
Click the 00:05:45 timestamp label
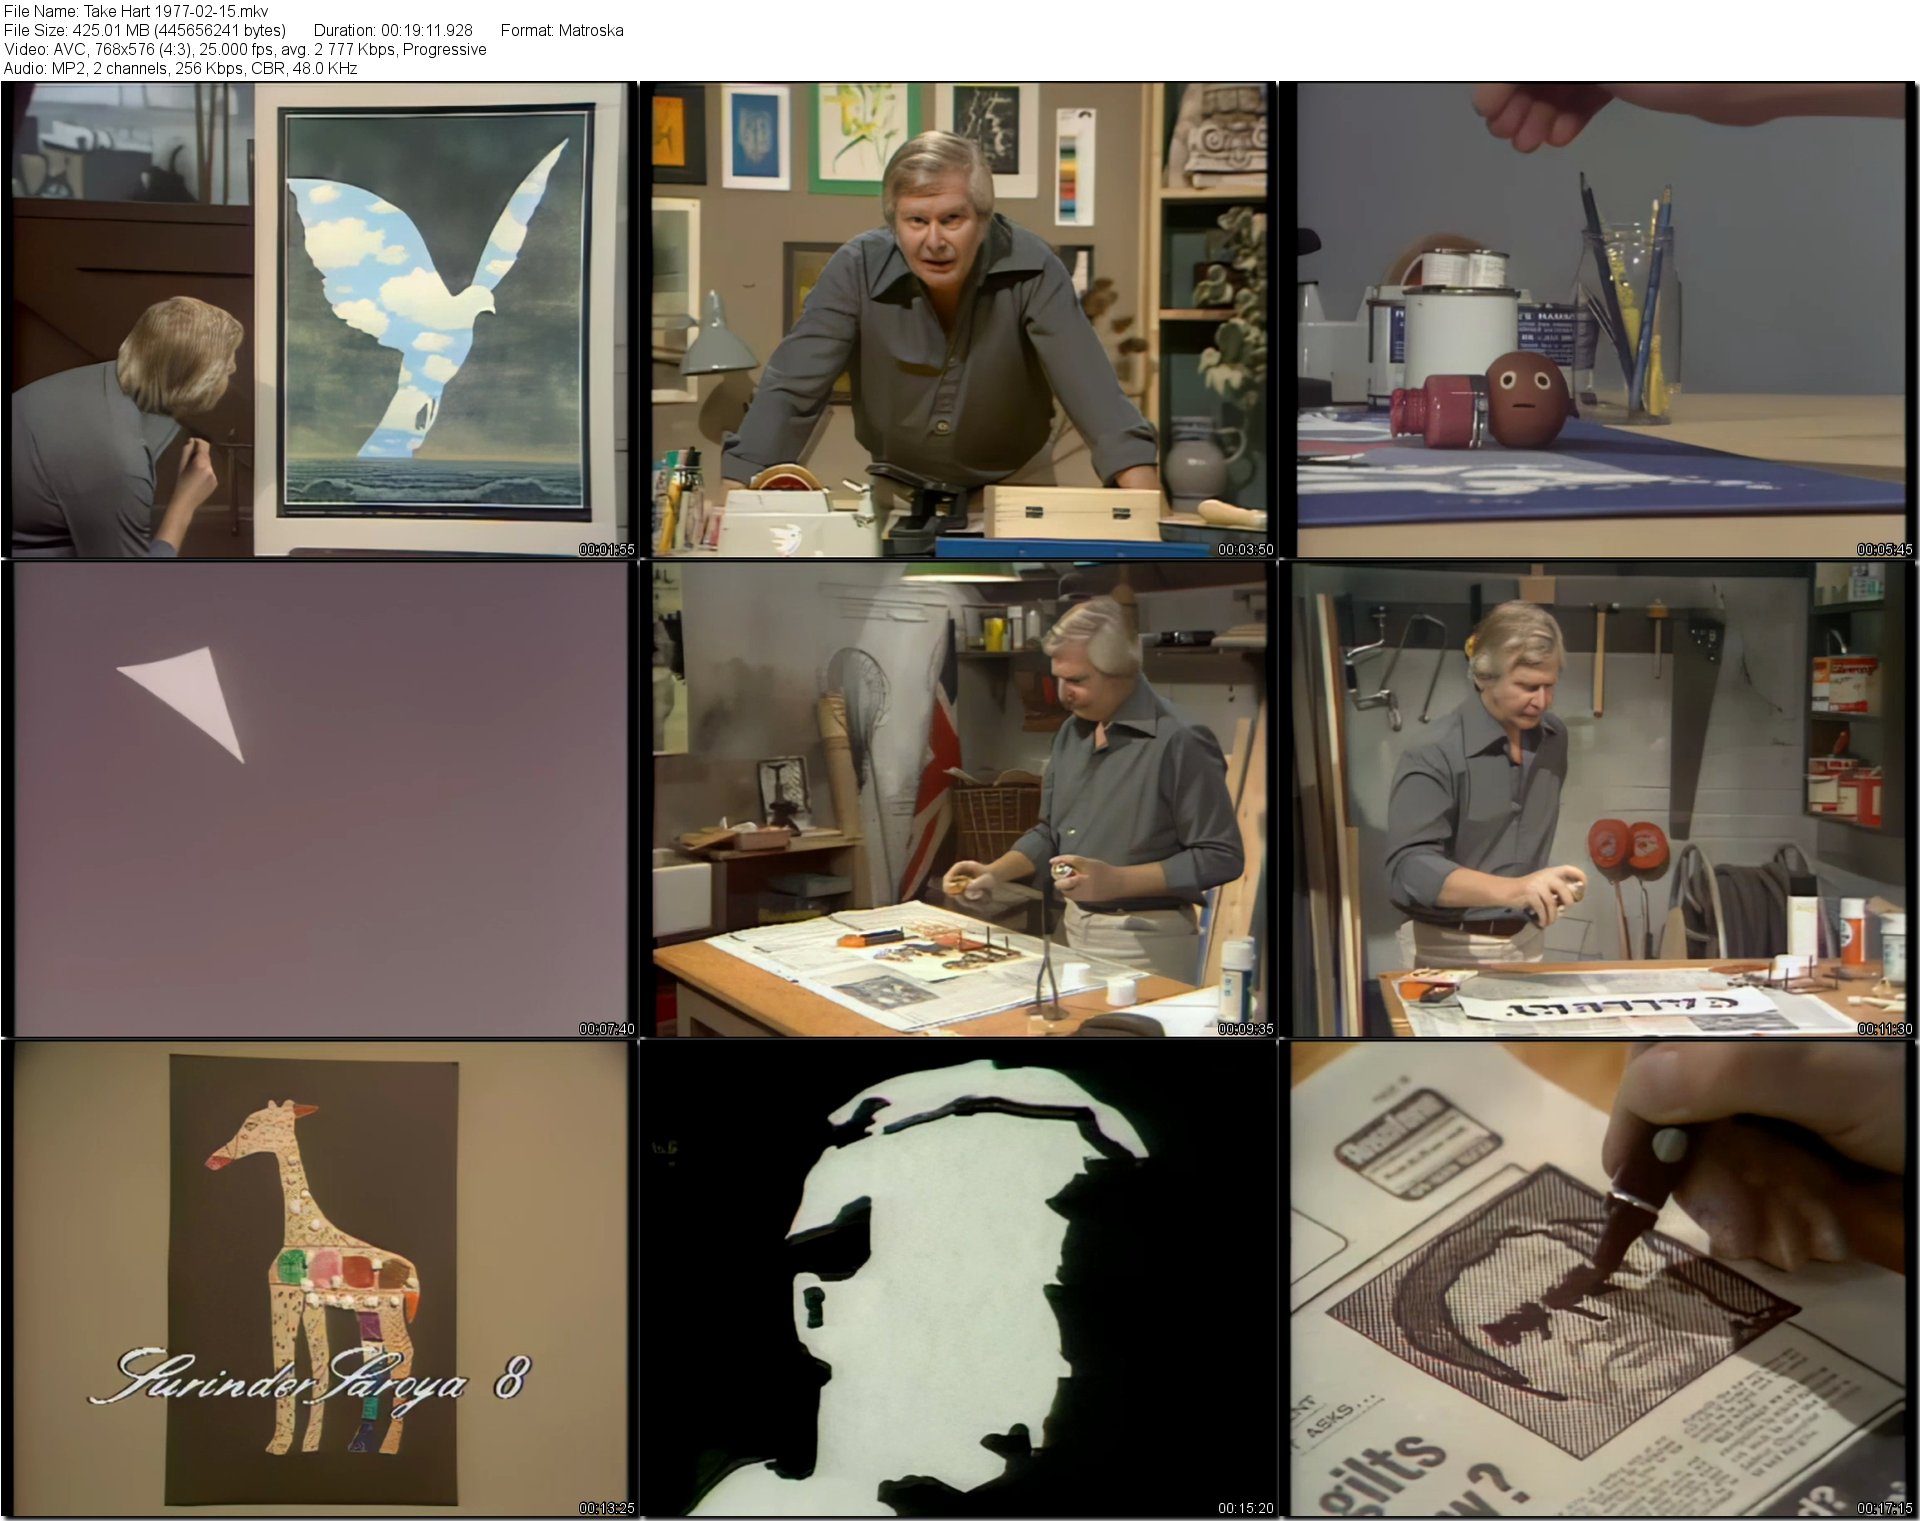click(x=1884, y=549)
